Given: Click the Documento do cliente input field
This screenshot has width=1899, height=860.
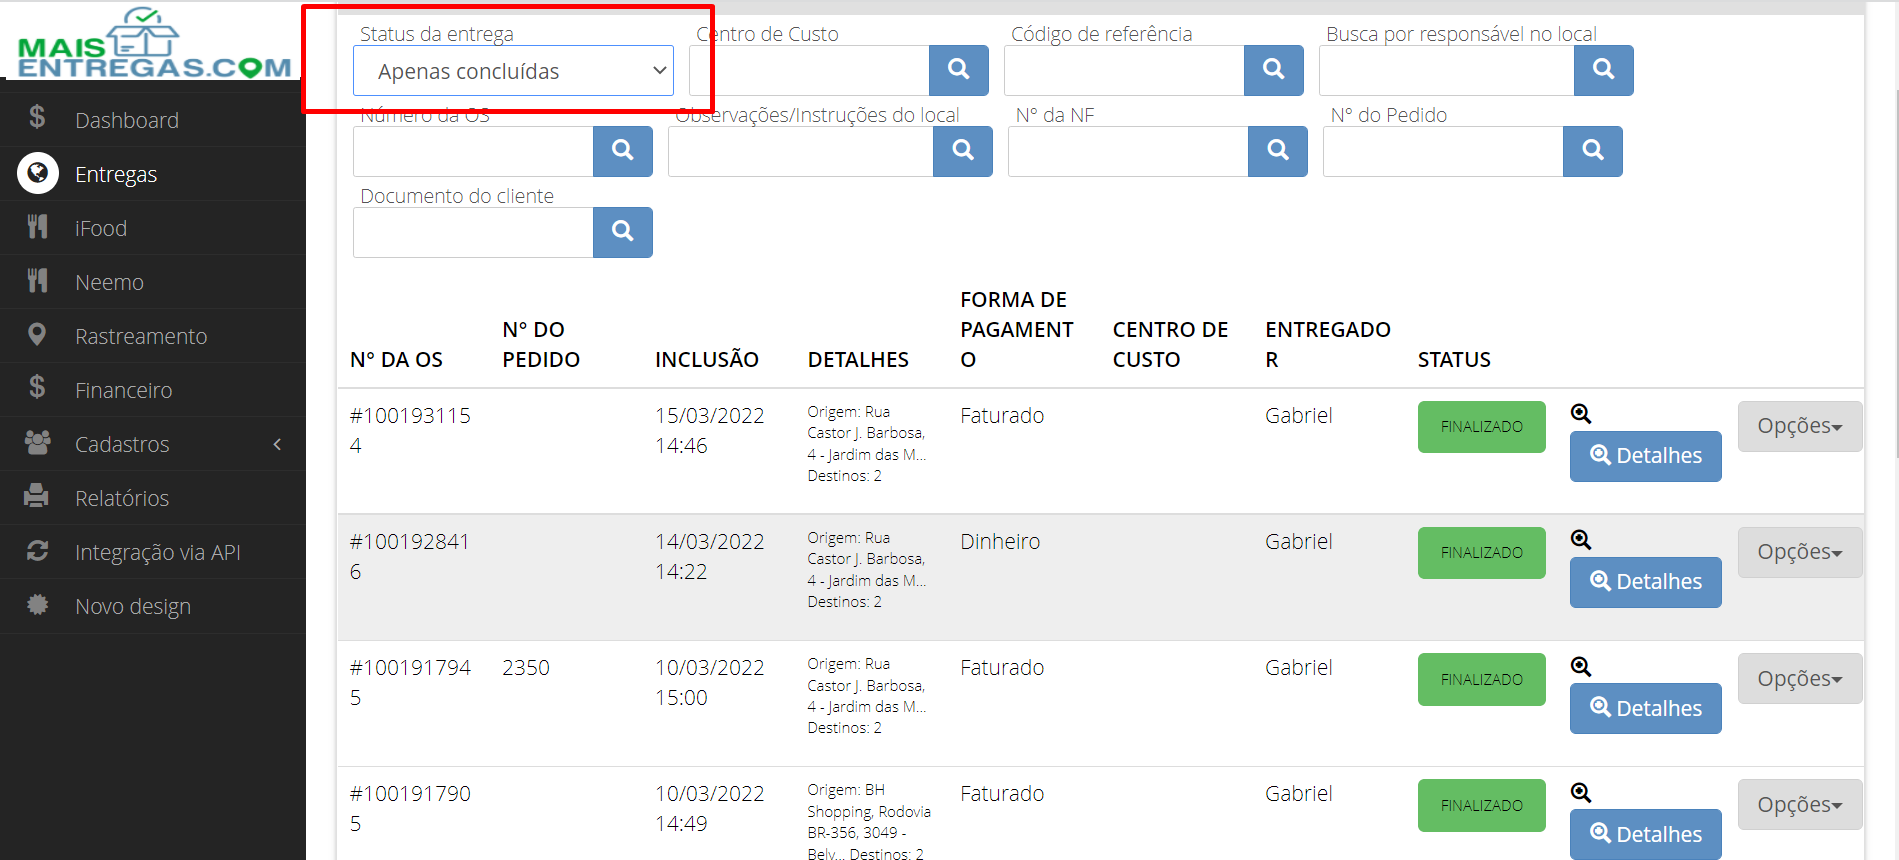Looking at the screenshot, I should point(473,232).
